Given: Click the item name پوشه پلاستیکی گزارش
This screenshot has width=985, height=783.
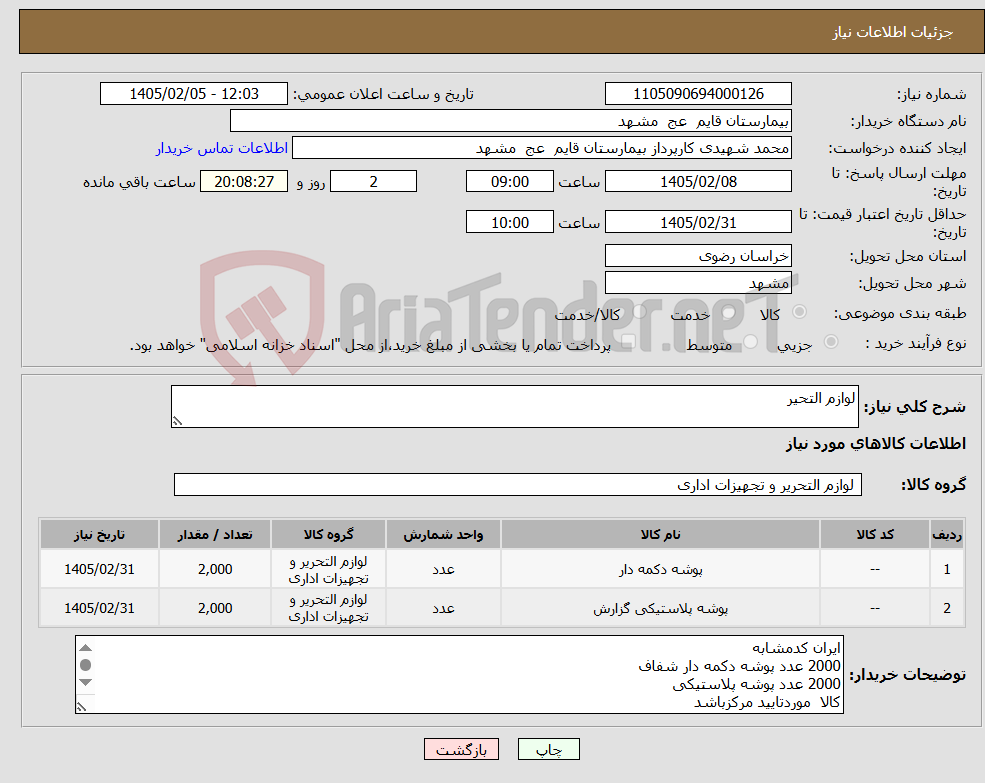Looking at the screenshot, I should click(660, 608).
